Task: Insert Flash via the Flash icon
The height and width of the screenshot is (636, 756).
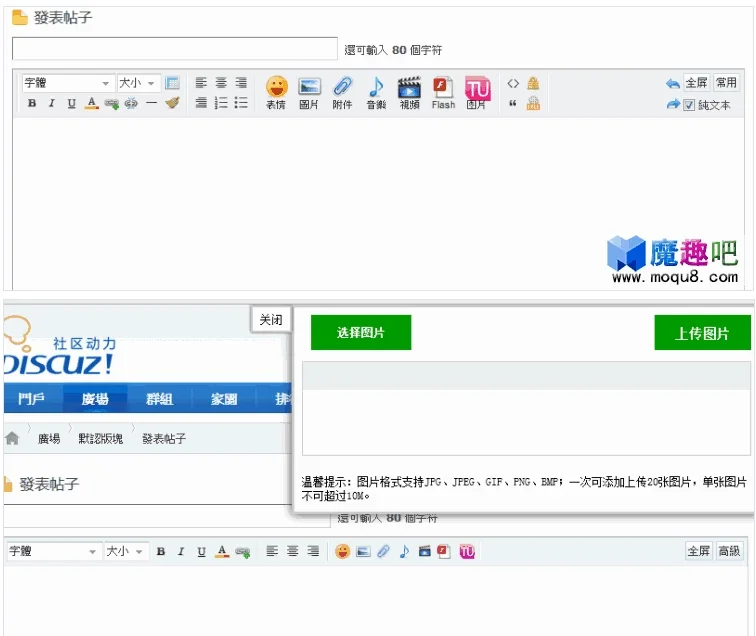Action: 443,93
